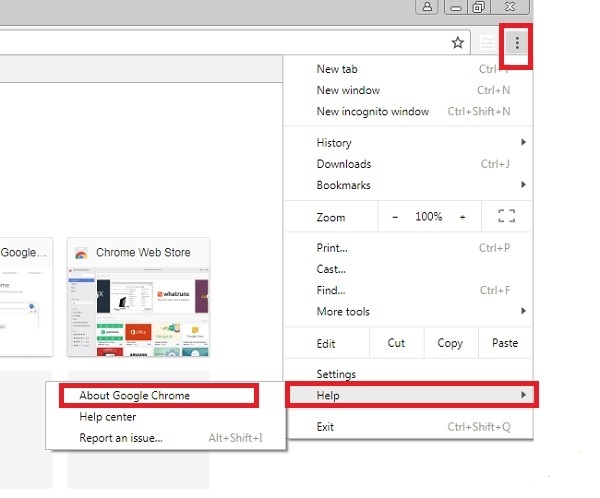This screenshot has width=600, height=498.
Task: Select New tab from the menu
Action: pos(408,69)
